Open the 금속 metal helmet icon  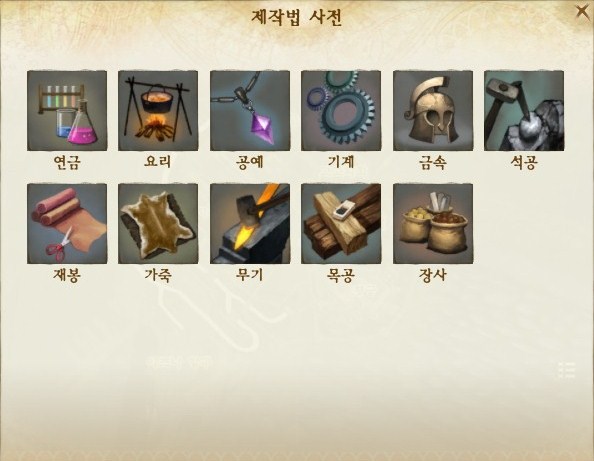tap(433, 111)
